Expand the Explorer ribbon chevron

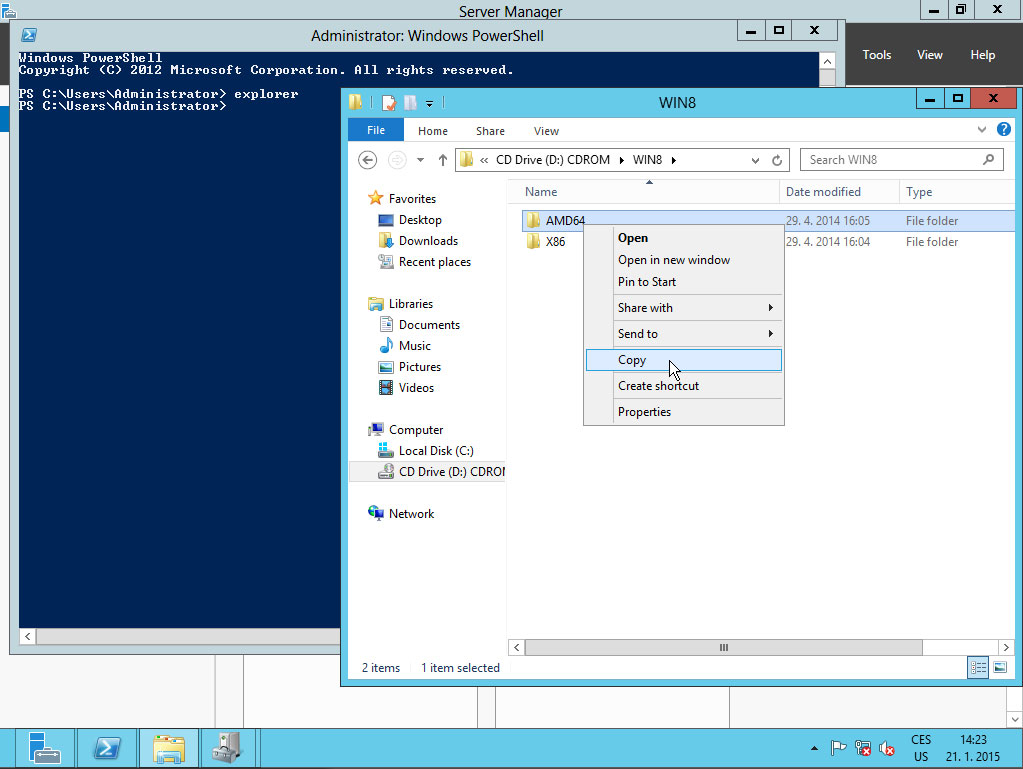981,130
